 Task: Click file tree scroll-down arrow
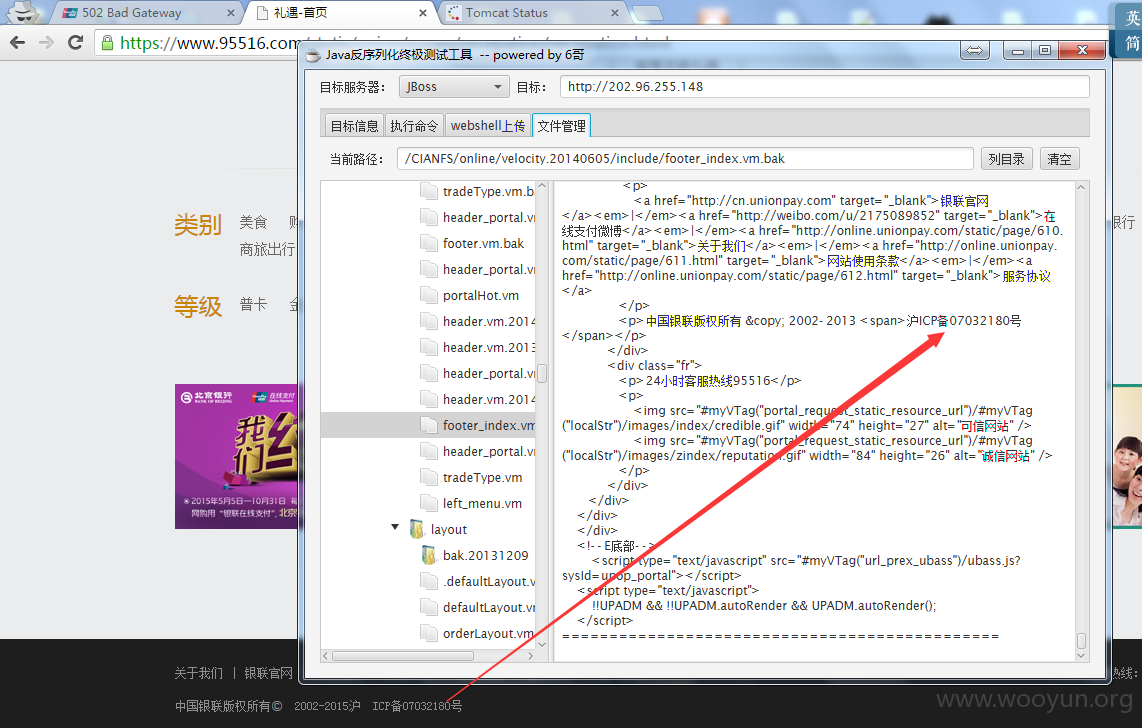pos(542,644)
